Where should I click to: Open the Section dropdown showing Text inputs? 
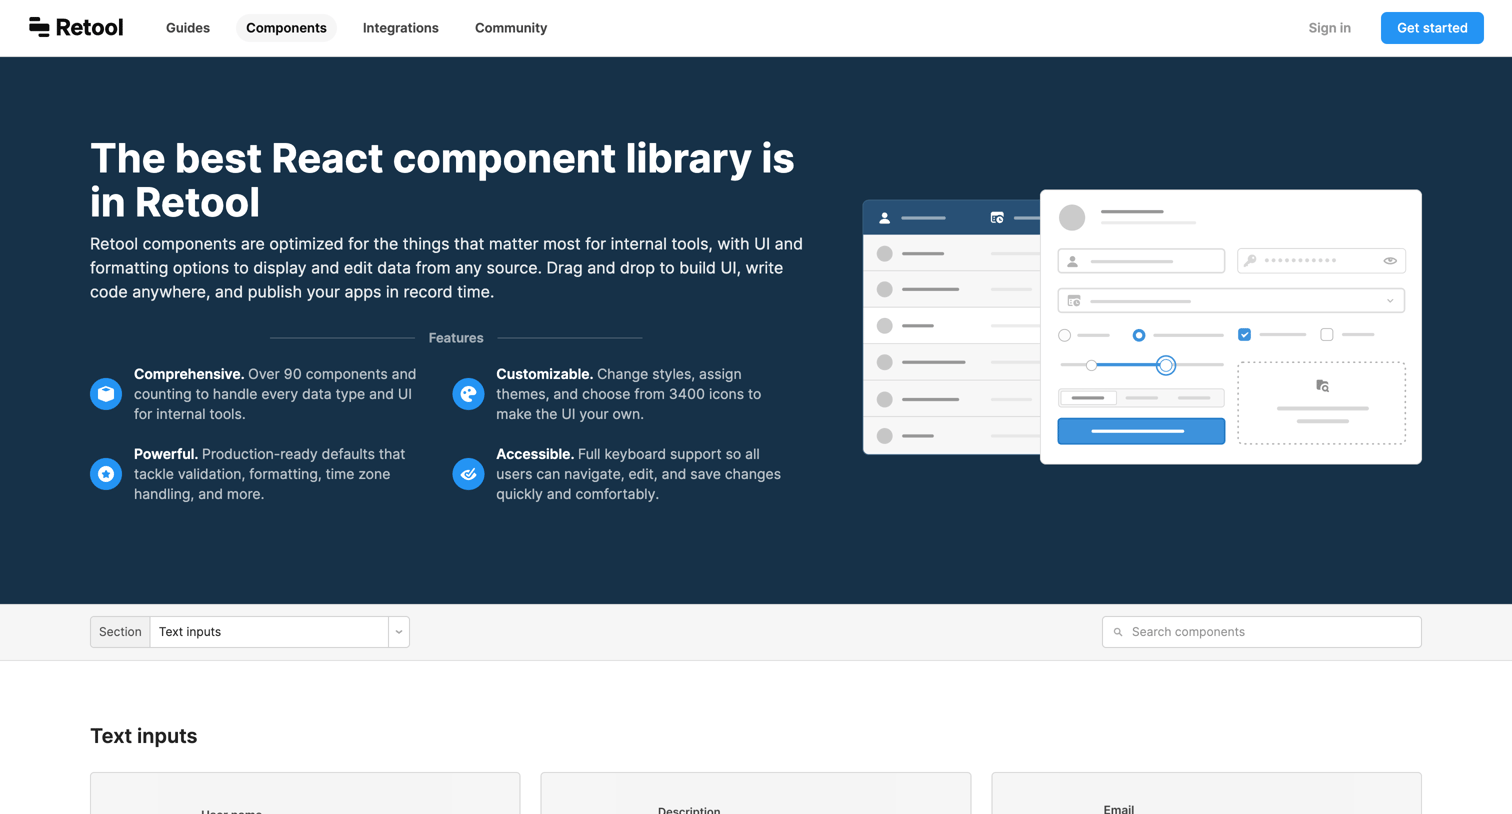[x=250, y=632]
